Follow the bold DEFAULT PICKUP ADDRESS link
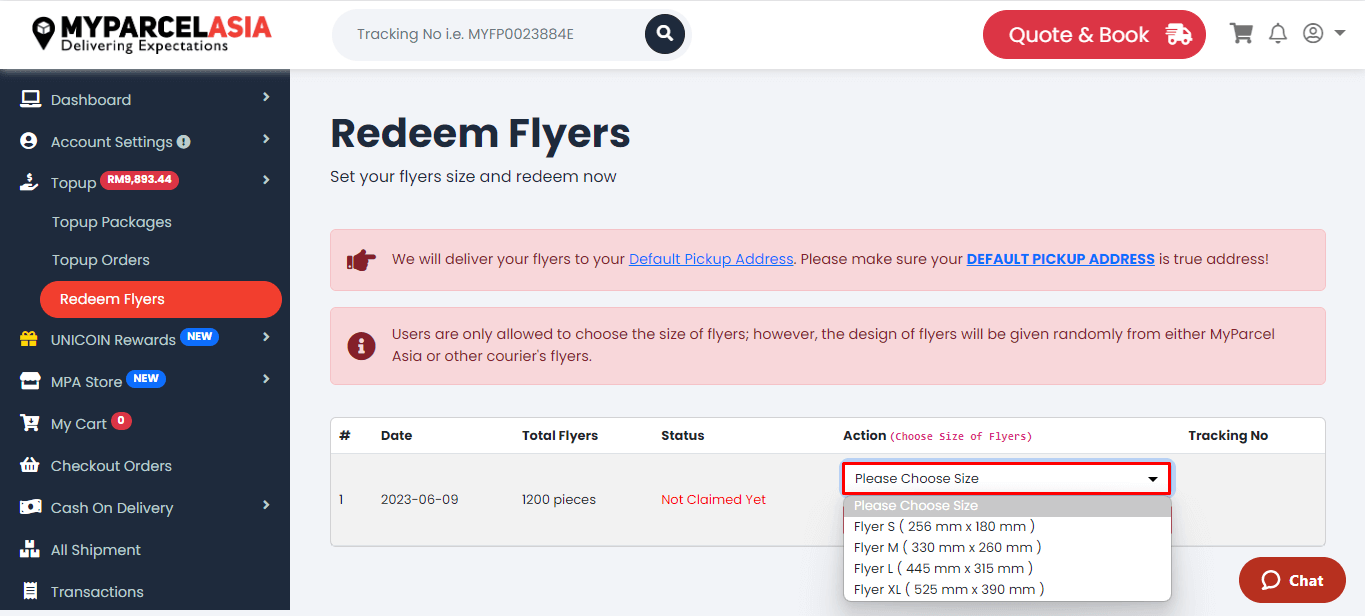Viewport: 1365px width, 616px height. pyautogui.click(x=1060, y=259)
